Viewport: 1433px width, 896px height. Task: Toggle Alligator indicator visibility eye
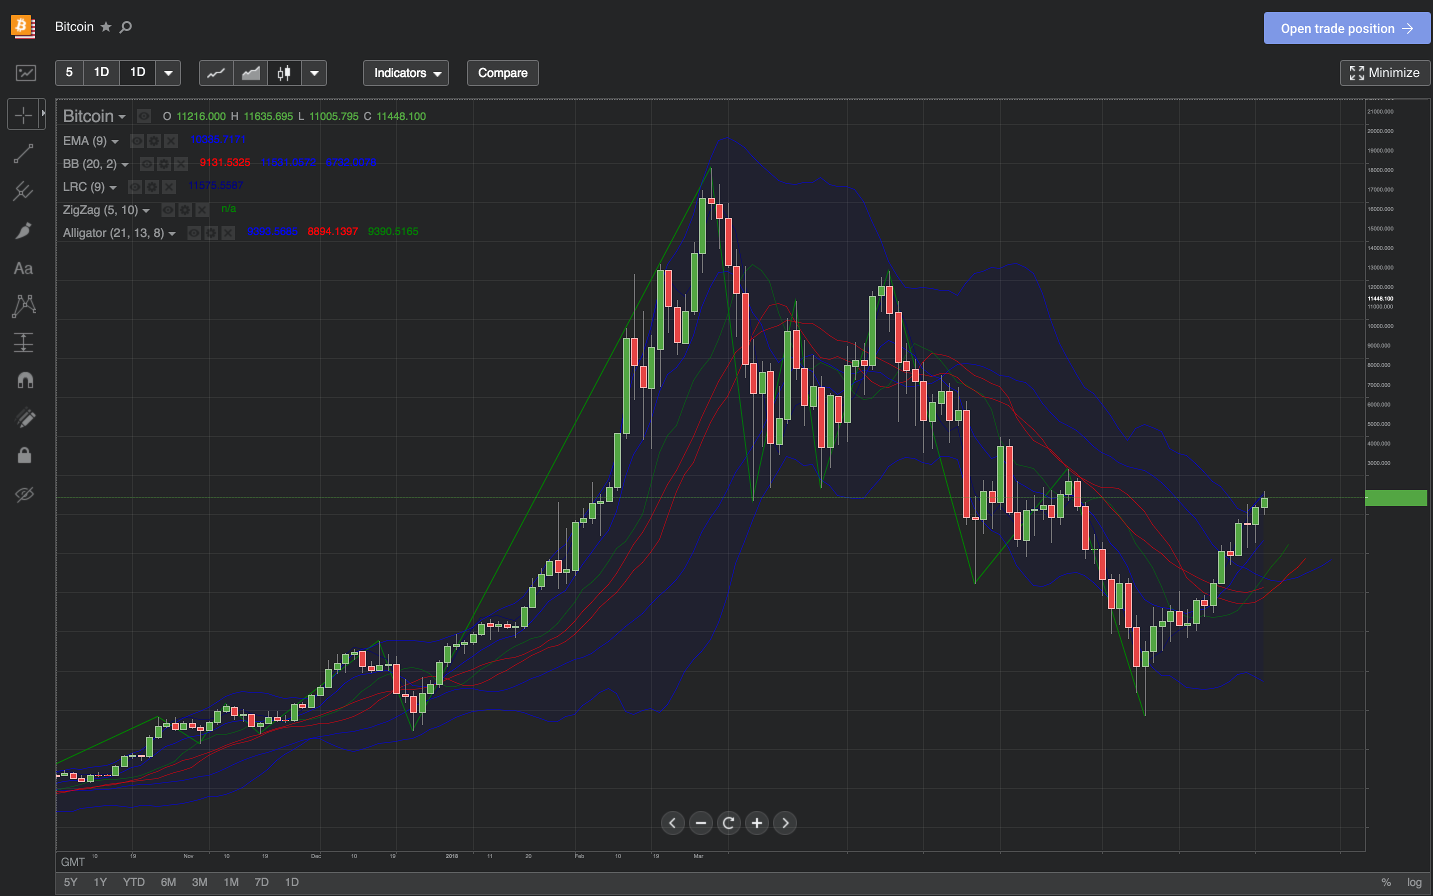[194, 233]
